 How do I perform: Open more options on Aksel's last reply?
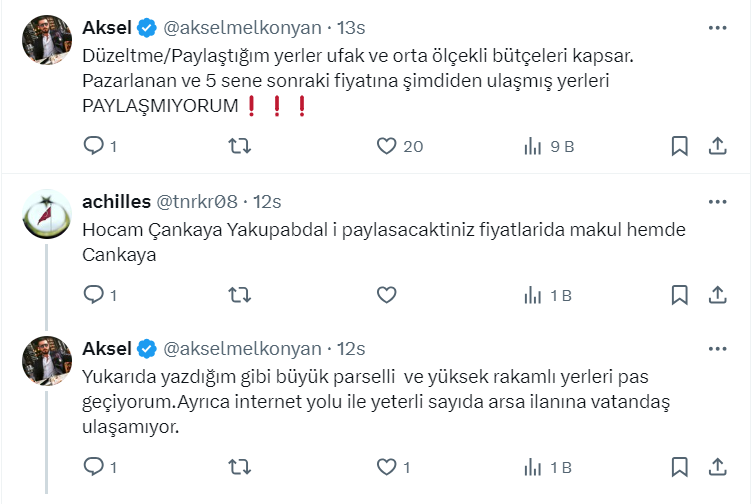click(717, 348)
